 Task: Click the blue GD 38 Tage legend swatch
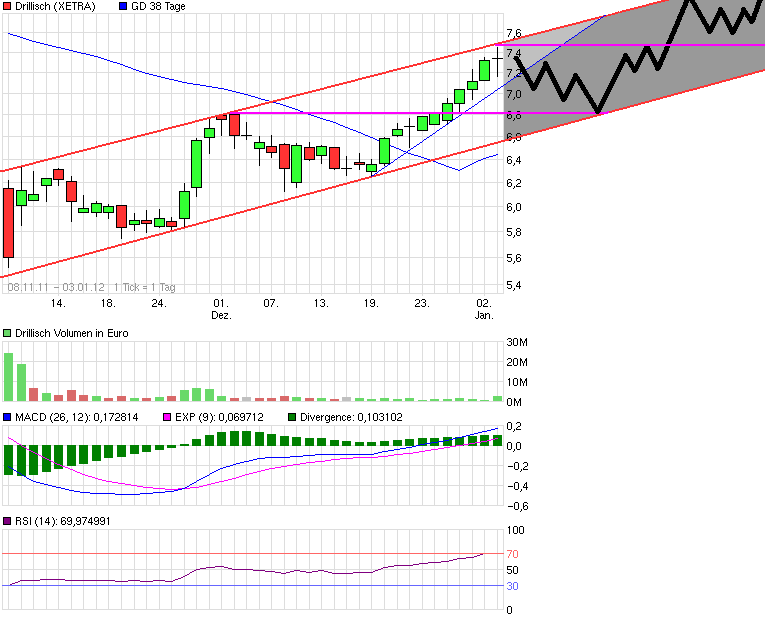[x=123, y=6]
